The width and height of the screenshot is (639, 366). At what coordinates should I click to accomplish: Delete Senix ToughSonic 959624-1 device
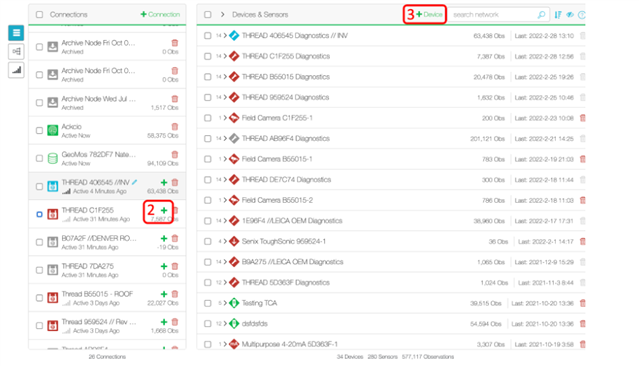[583, 241]
